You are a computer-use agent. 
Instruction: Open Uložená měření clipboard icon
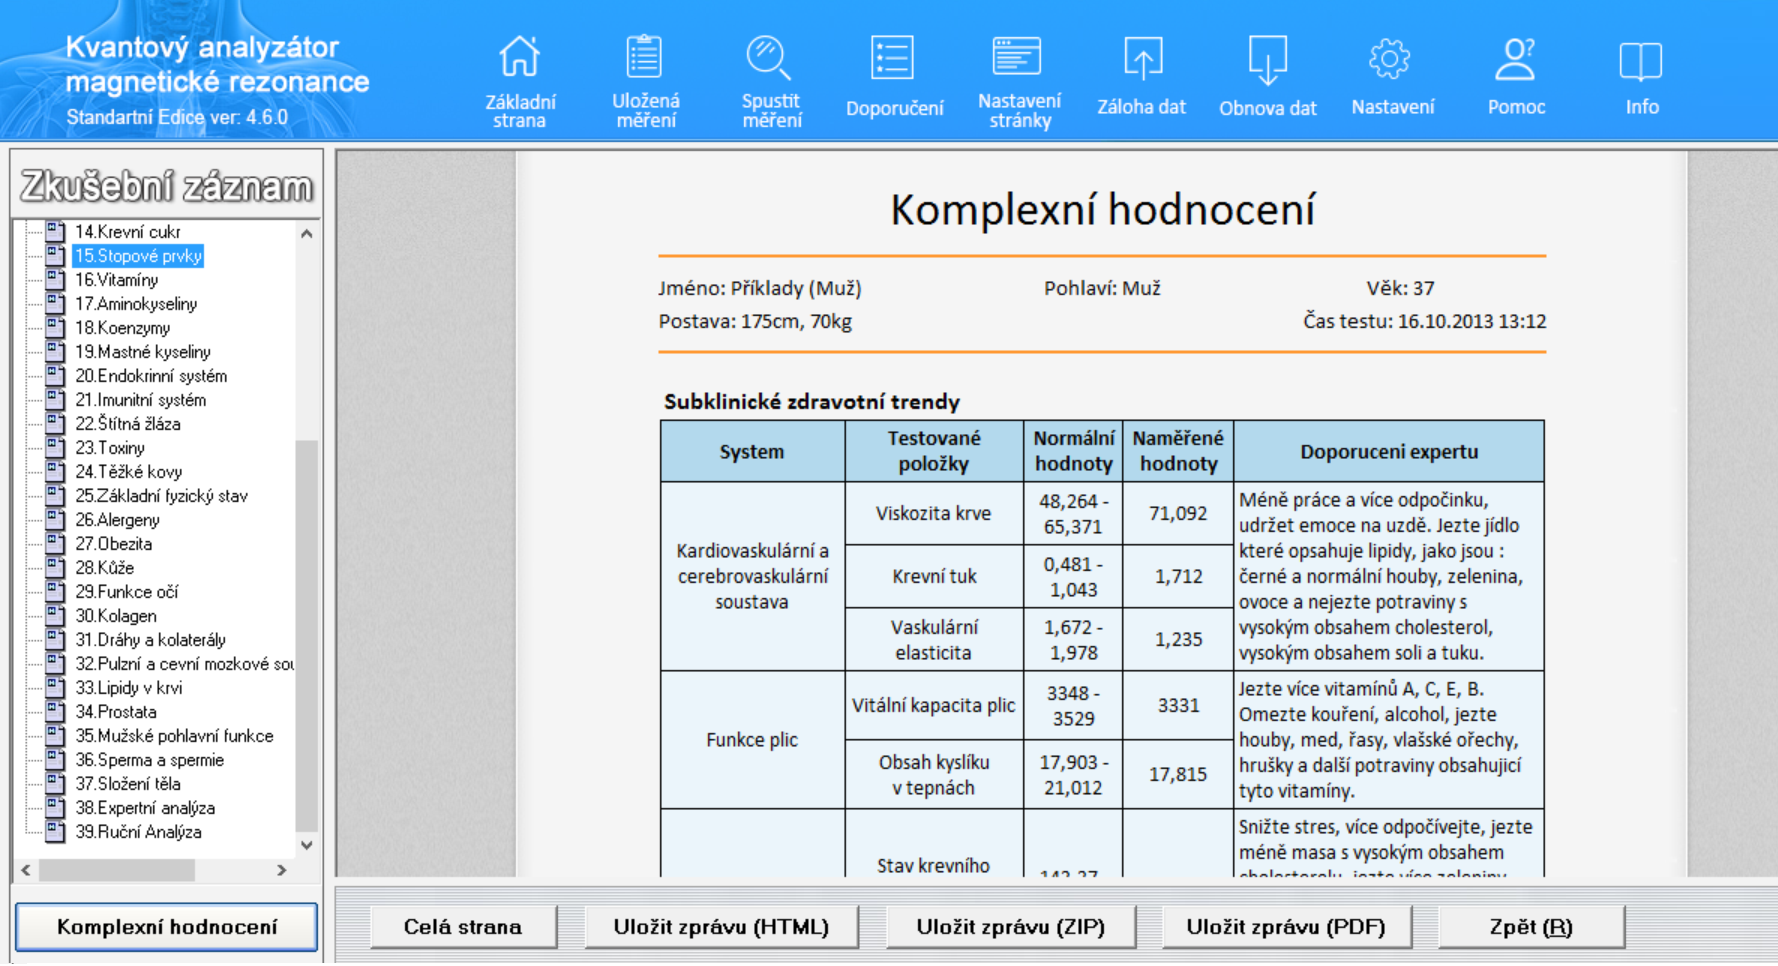(645, 57)
